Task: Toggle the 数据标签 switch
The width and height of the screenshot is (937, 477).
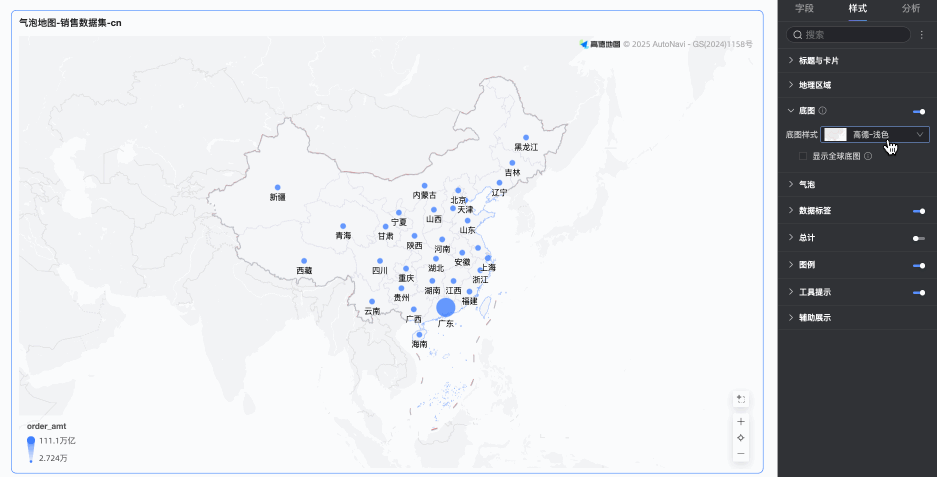Action: point(919,211)
